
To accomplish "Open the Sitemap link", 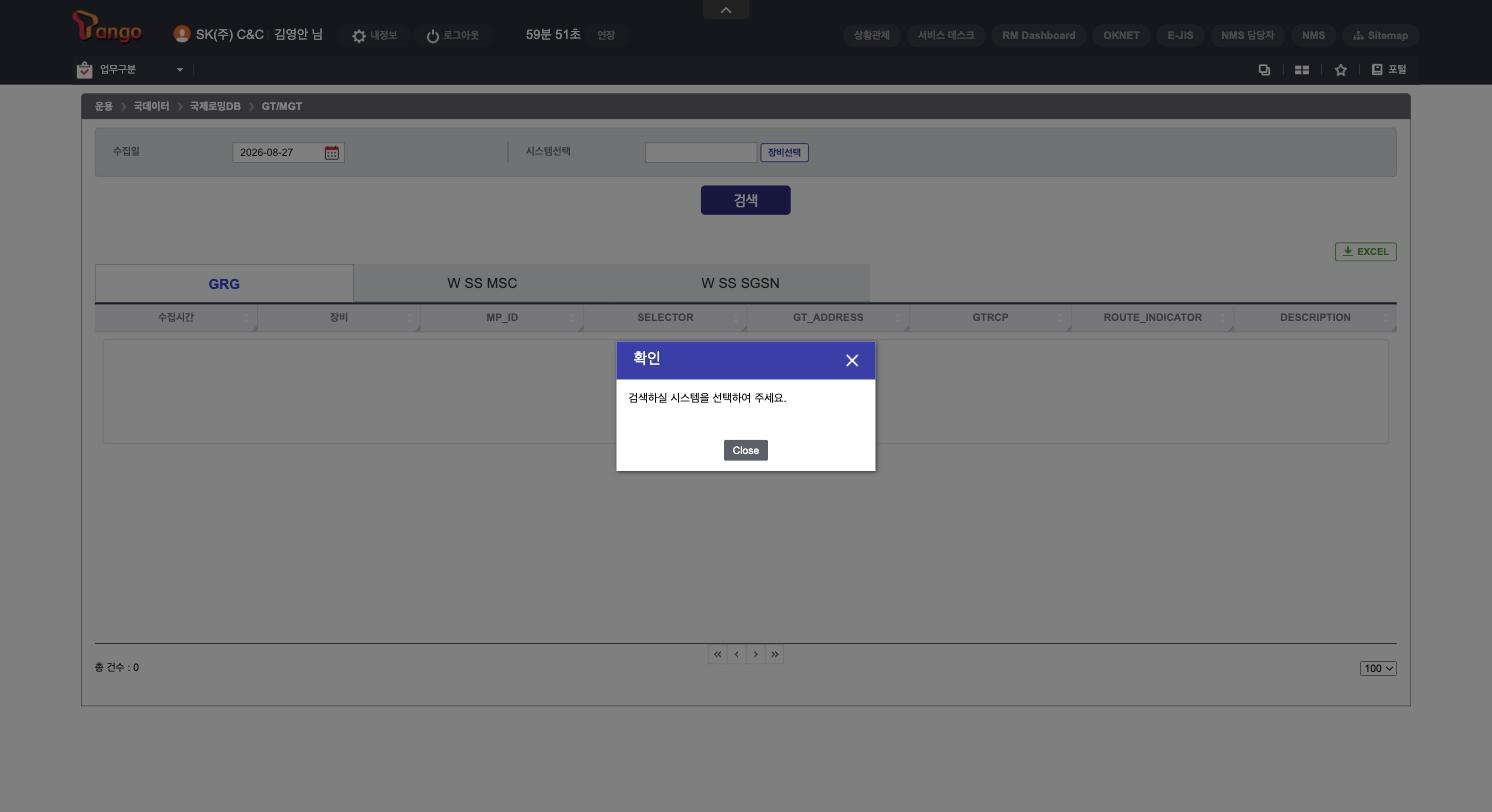I will tap(1381, 35).
